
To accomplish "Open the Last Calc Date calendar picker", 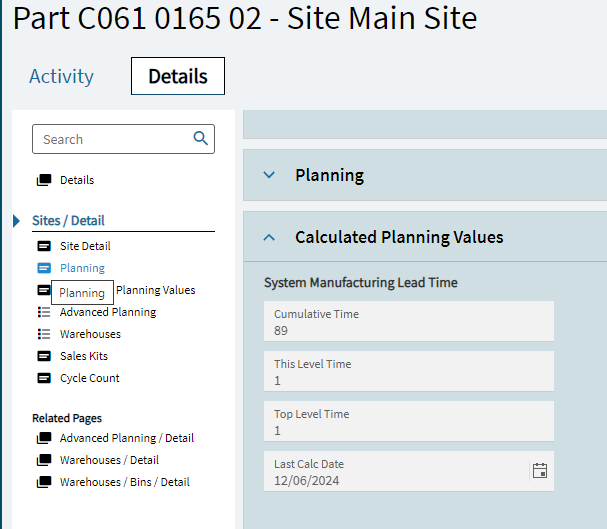I will pos(540,470).
